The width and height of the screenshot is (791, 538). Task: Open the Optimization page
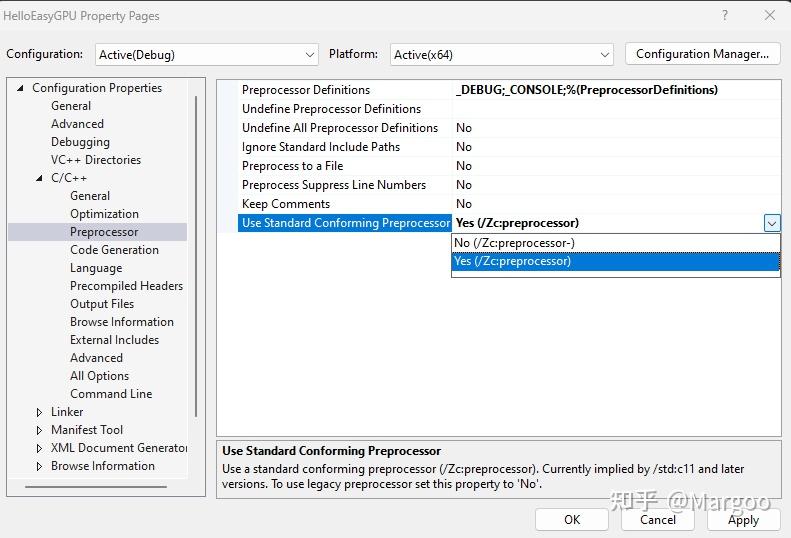coord(104,214)
